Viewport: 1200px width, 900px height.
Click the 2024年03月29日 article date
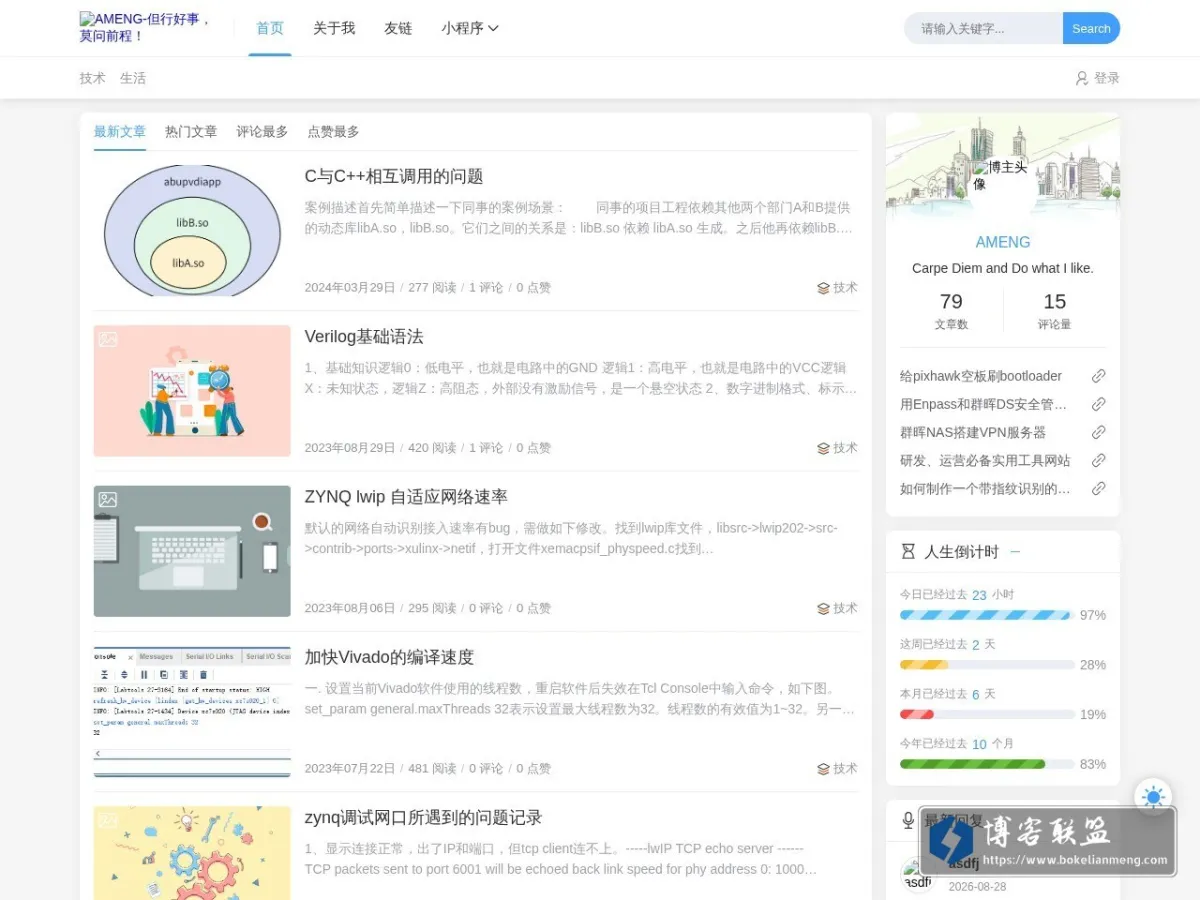coord(350,288)
